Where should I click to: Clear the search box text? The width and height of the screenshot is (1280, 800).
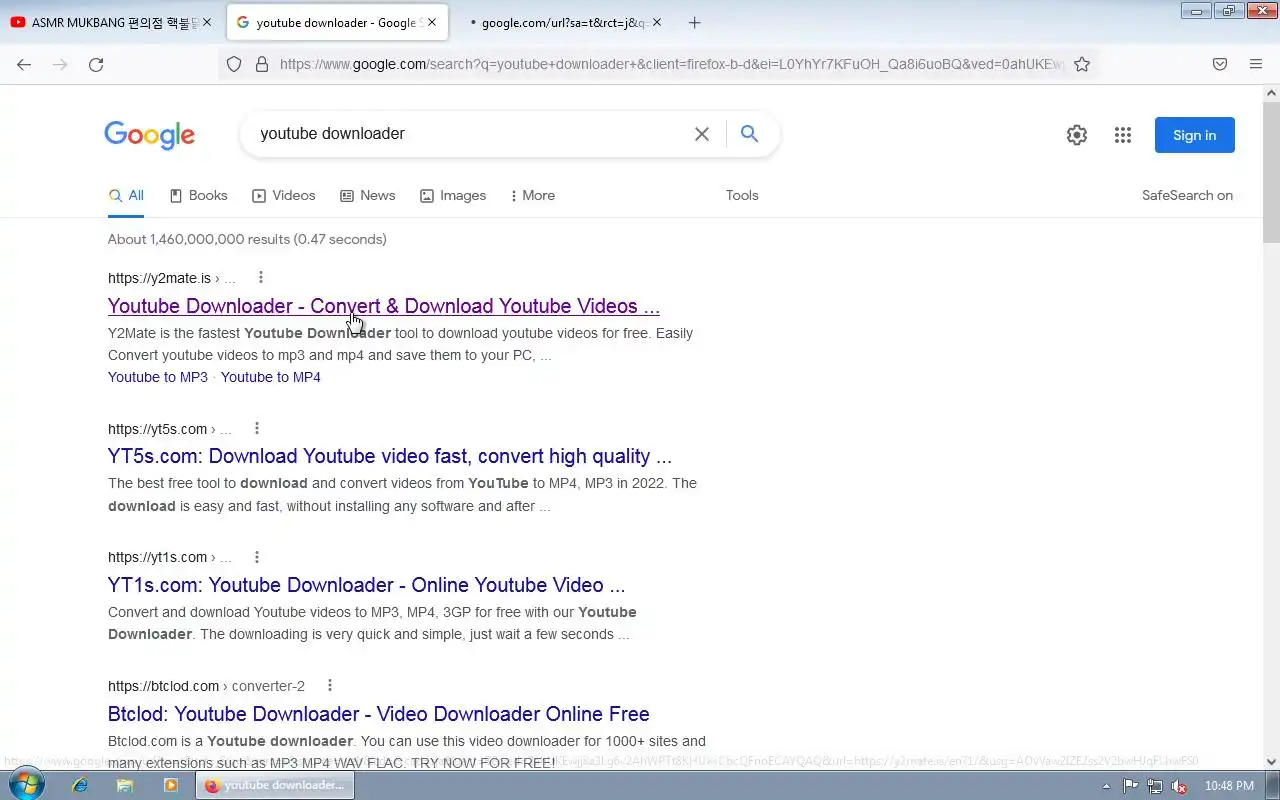click(702, 134)
